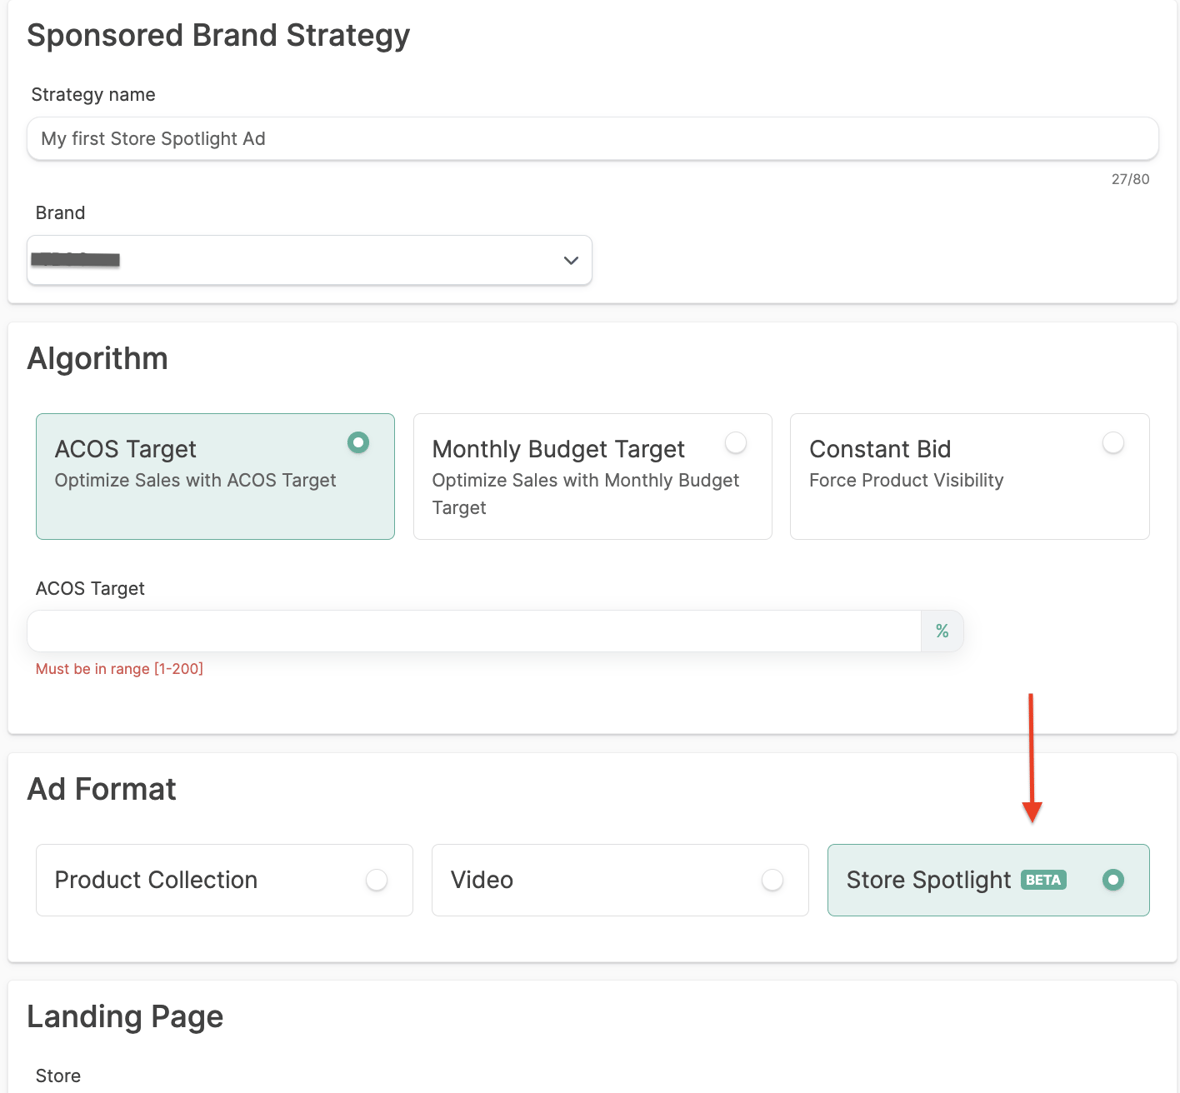Click the percent symbol icon
1180x1093 pixels.
pyautogui.click(x=942, y=631)
